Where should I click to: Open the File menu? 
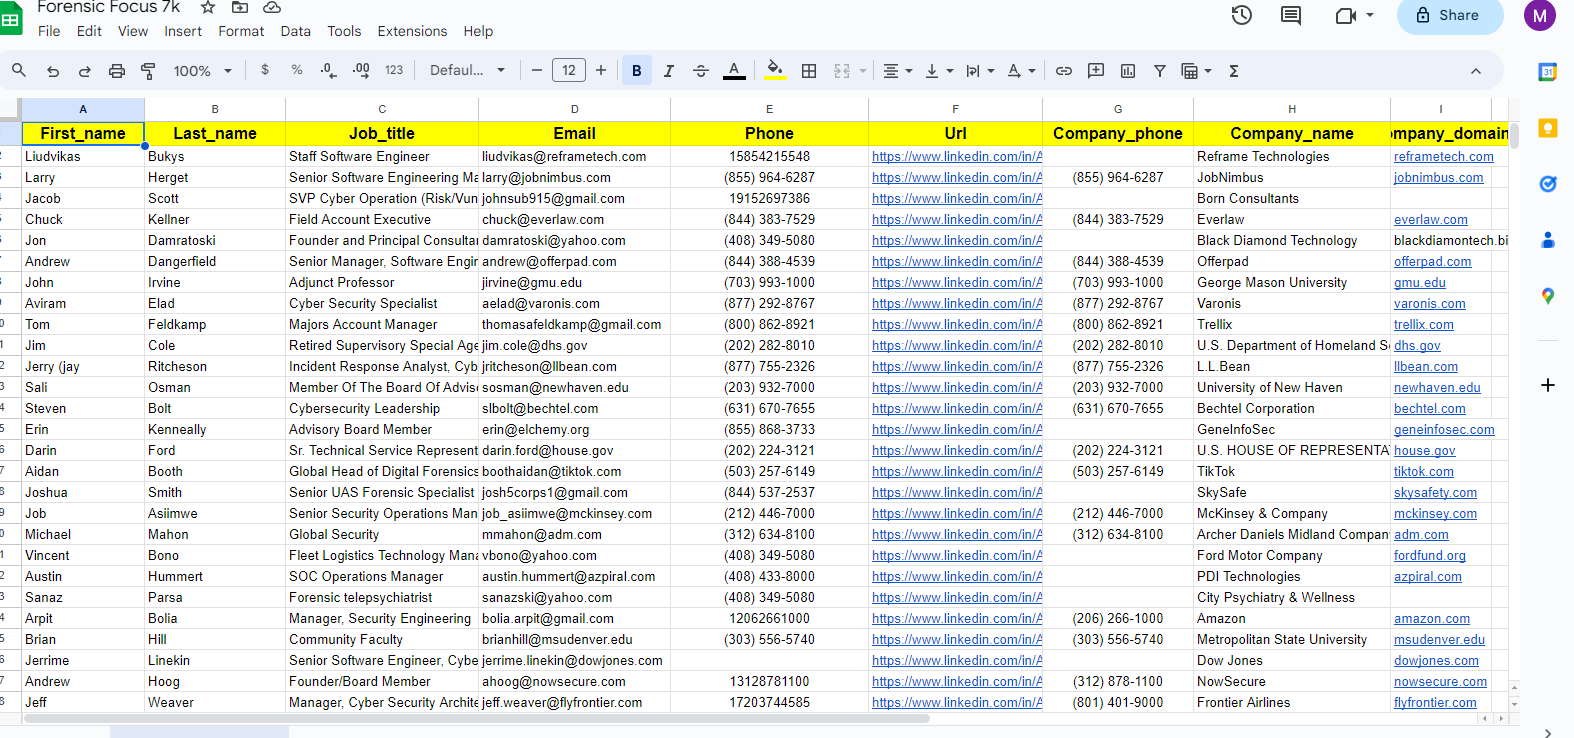tap(49, 31)
